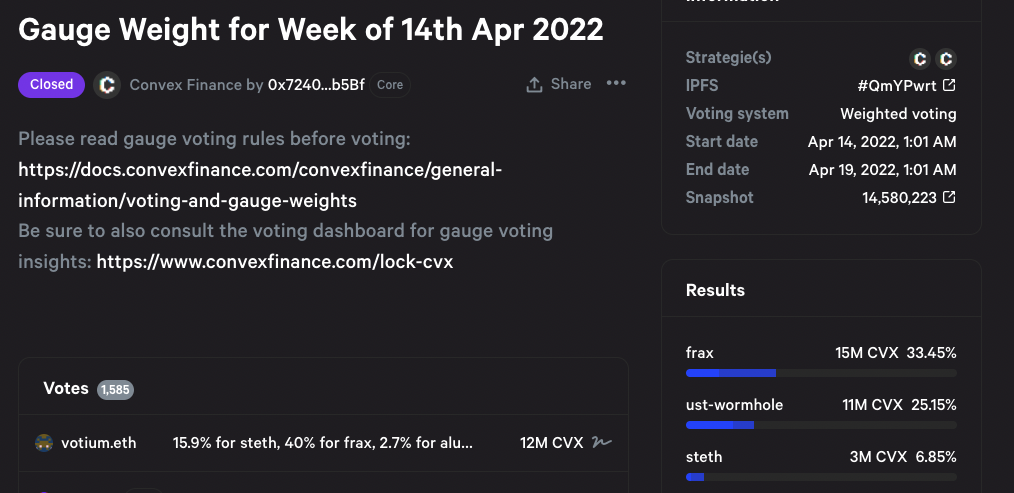This screenshot has height=493, width=1014.
Task: Click the ust-wormhole result progress bar
Action: point(820,425)
